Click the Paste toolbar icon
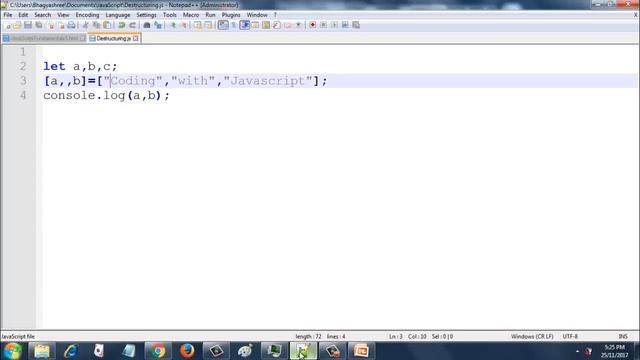Image resolution: width=640 pixels, height=360 pixels. click(x=107, y=25)
